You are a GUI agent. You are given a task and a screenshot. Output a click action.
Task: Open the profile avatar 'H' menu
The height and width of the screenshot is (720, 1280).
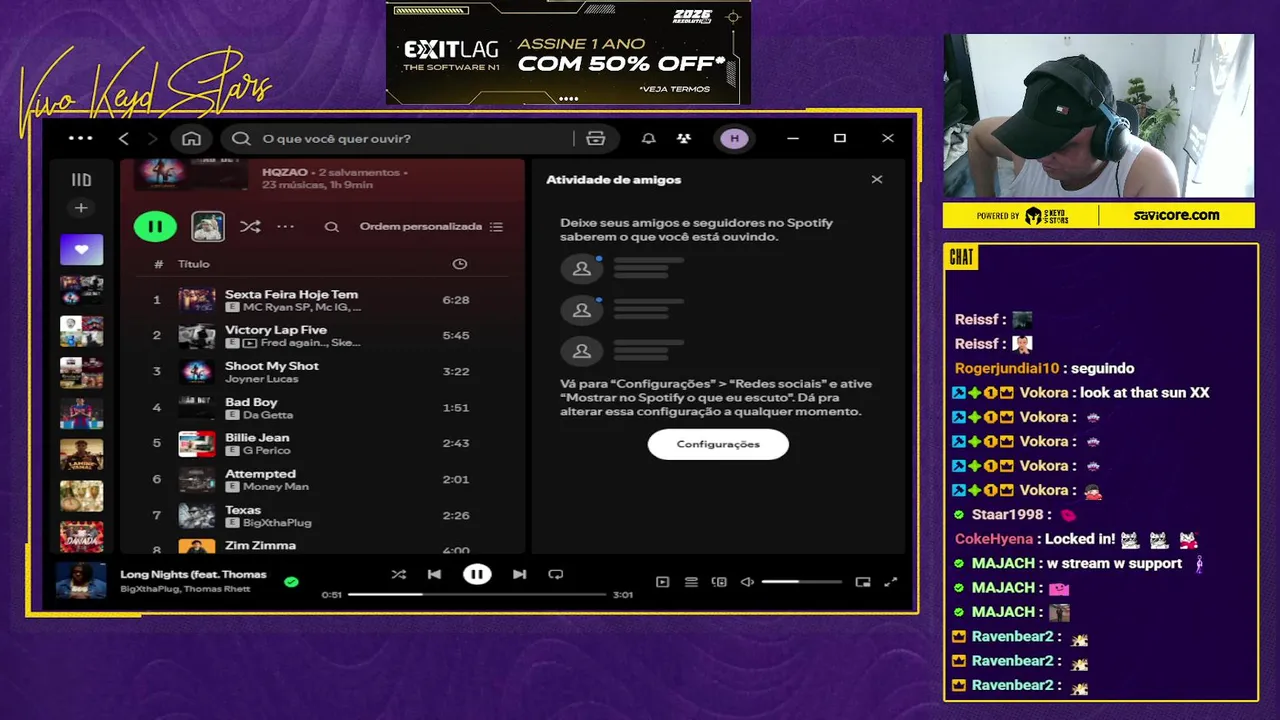(734, 138)
